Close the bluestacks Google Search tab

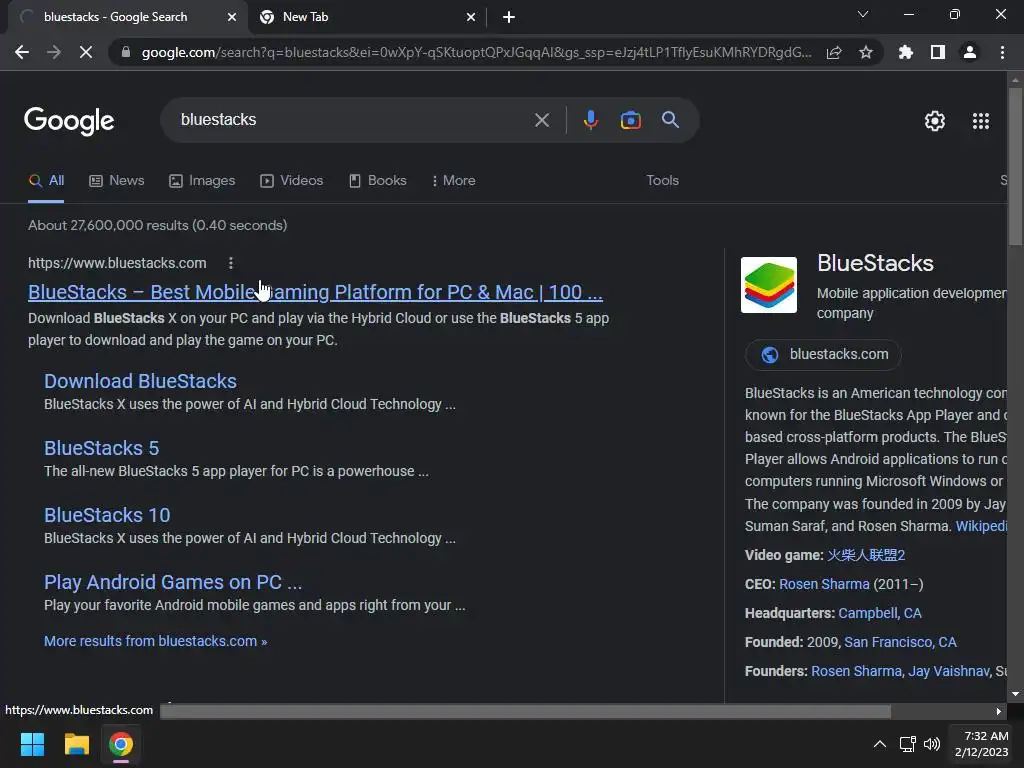coord(232,17)
